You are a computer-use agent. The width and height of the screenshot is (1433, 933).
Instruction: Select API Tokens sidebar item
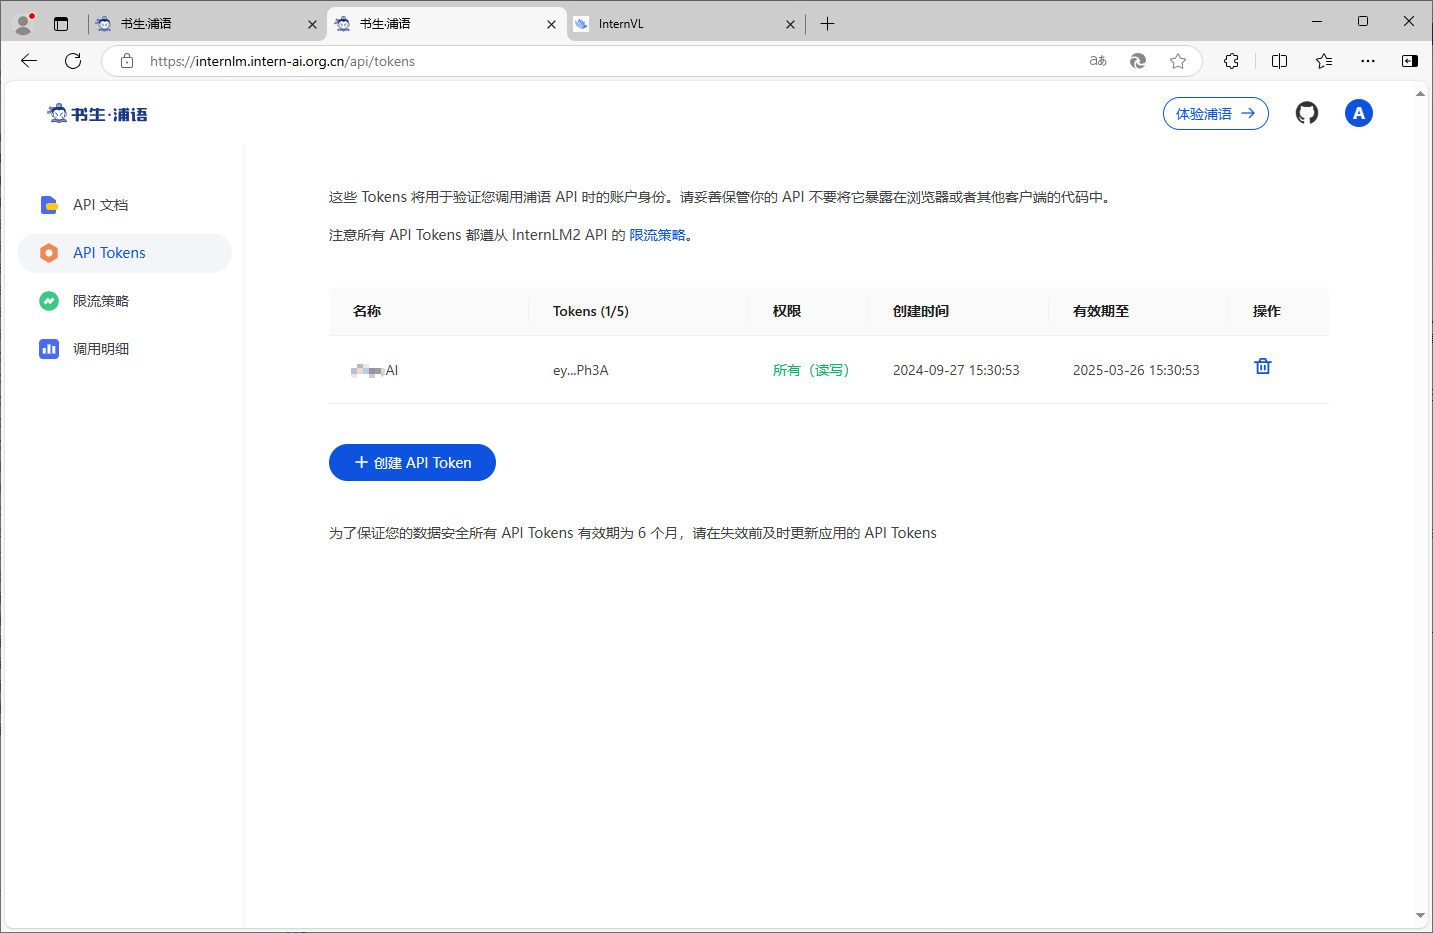click(125, 253)
